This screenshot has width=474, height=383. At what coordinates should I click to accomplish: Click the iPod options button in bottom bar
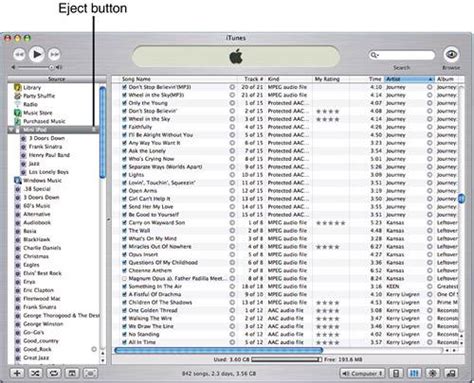click(x=396, y=373)
